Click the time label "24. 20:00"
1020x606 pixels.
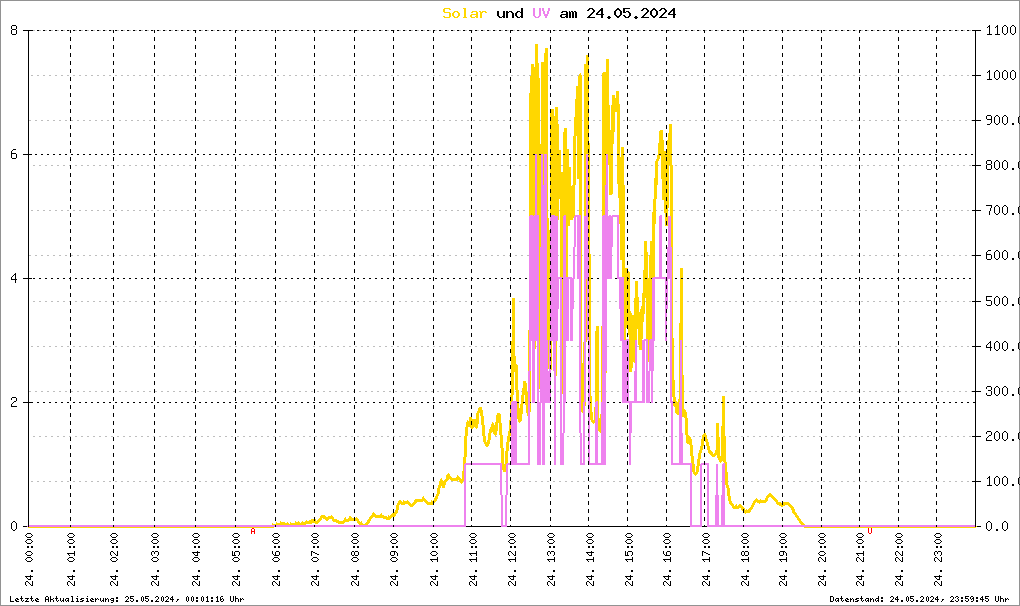pyautogui.click(x=822, y=560)
